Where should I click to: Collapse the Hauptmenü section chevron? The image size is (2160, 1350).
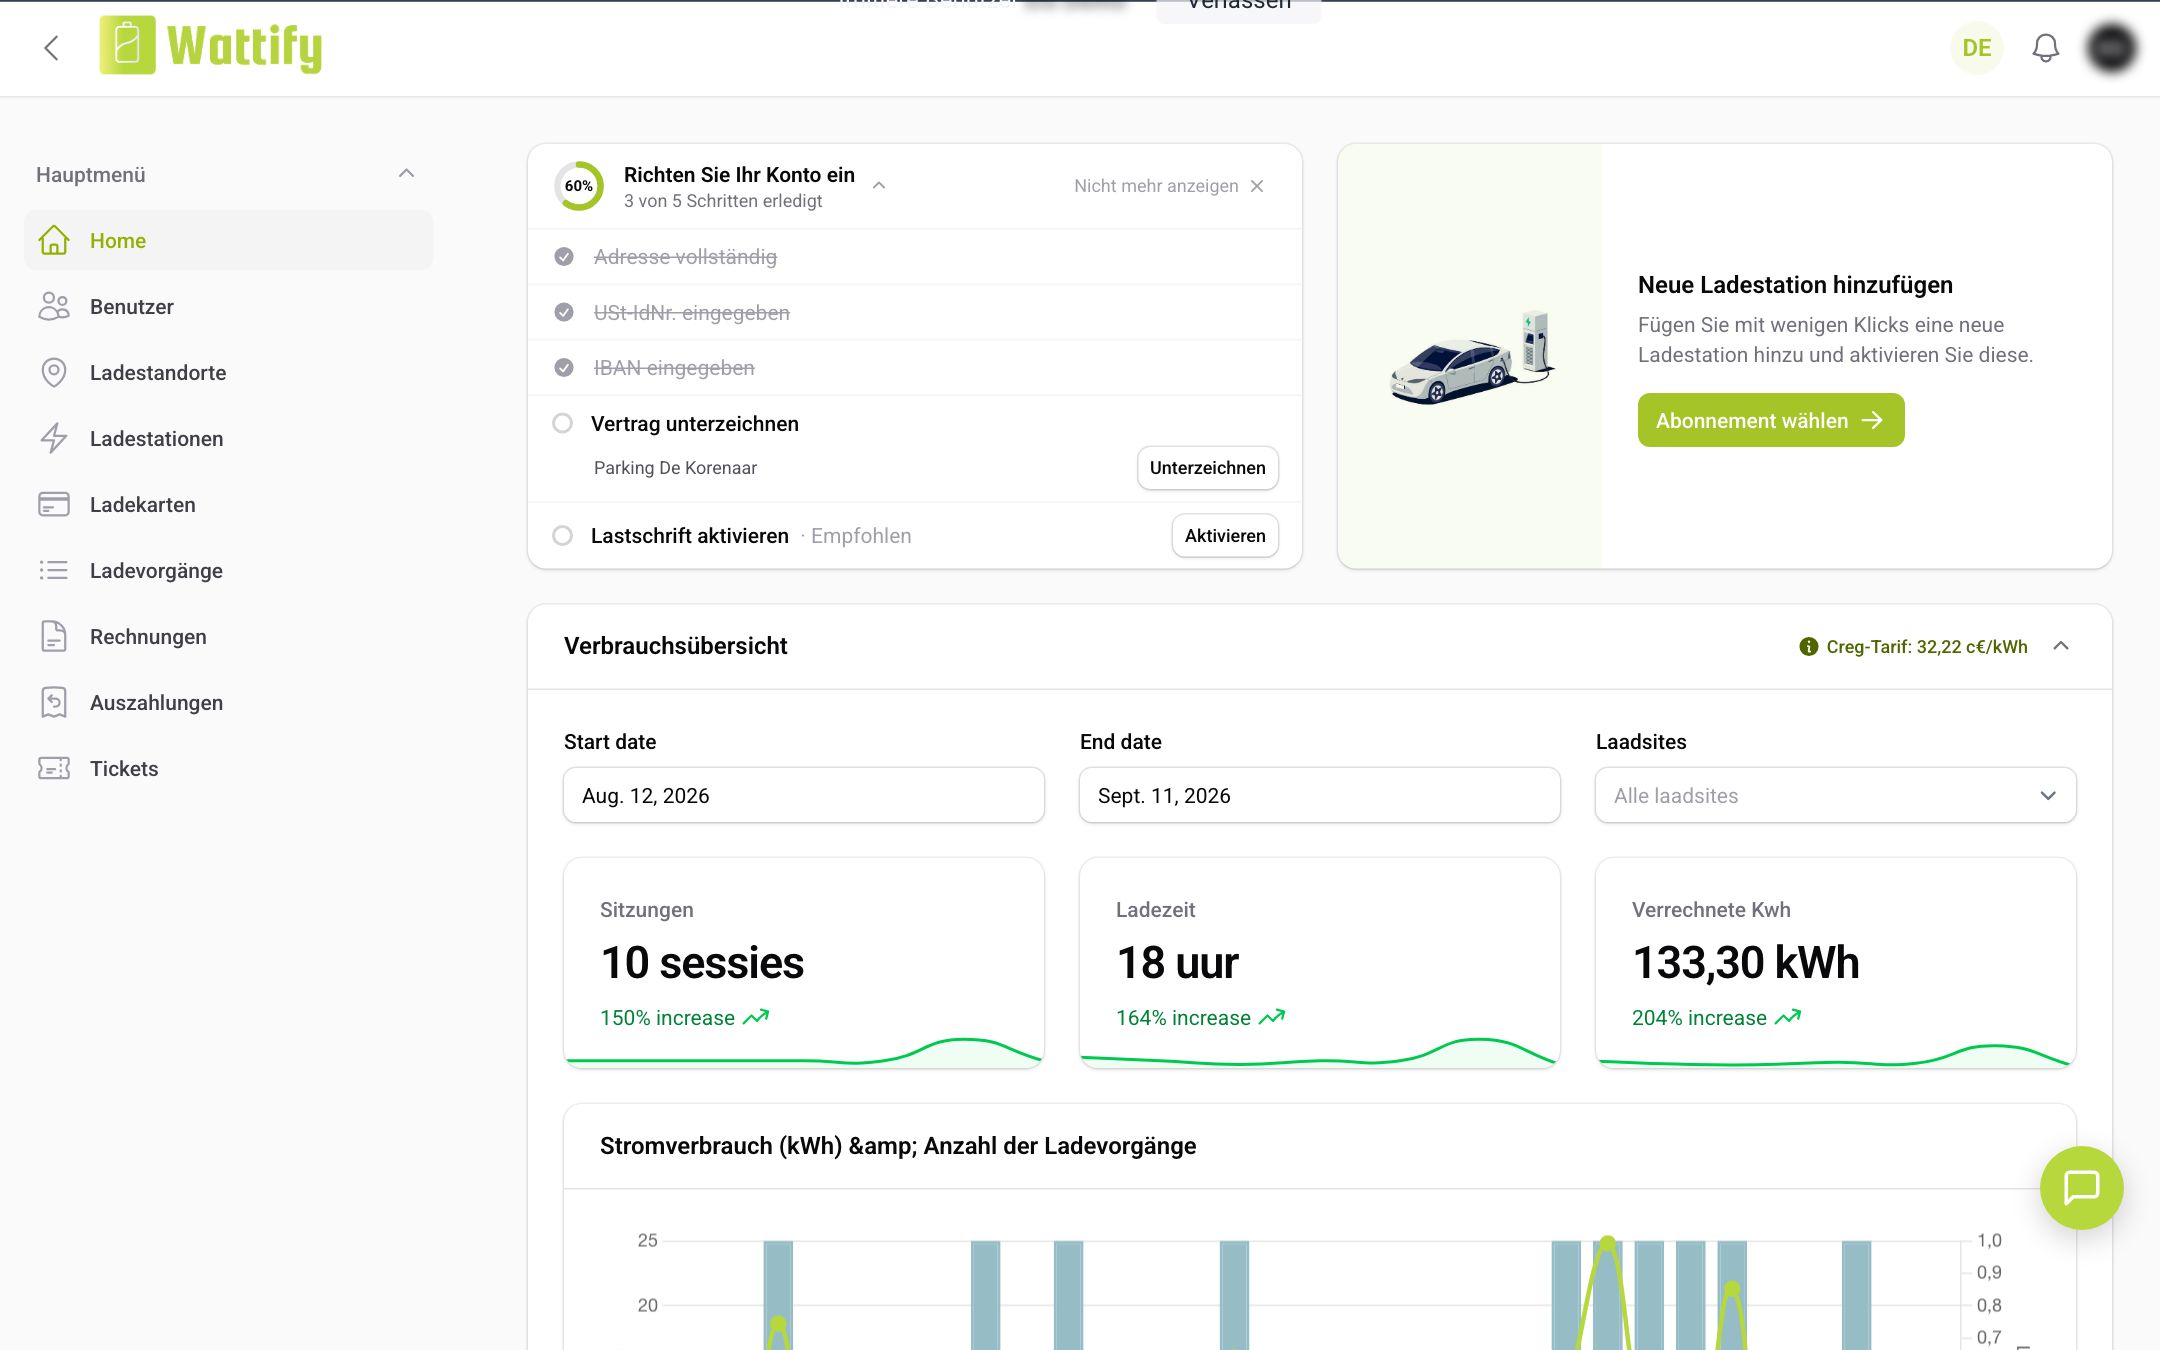coord(406,173)
